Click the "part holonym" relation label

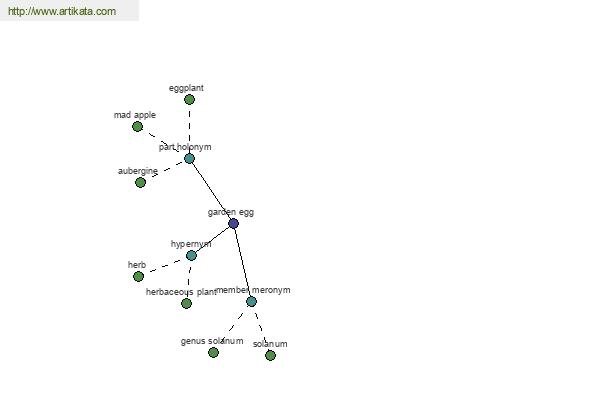point(185,147)
